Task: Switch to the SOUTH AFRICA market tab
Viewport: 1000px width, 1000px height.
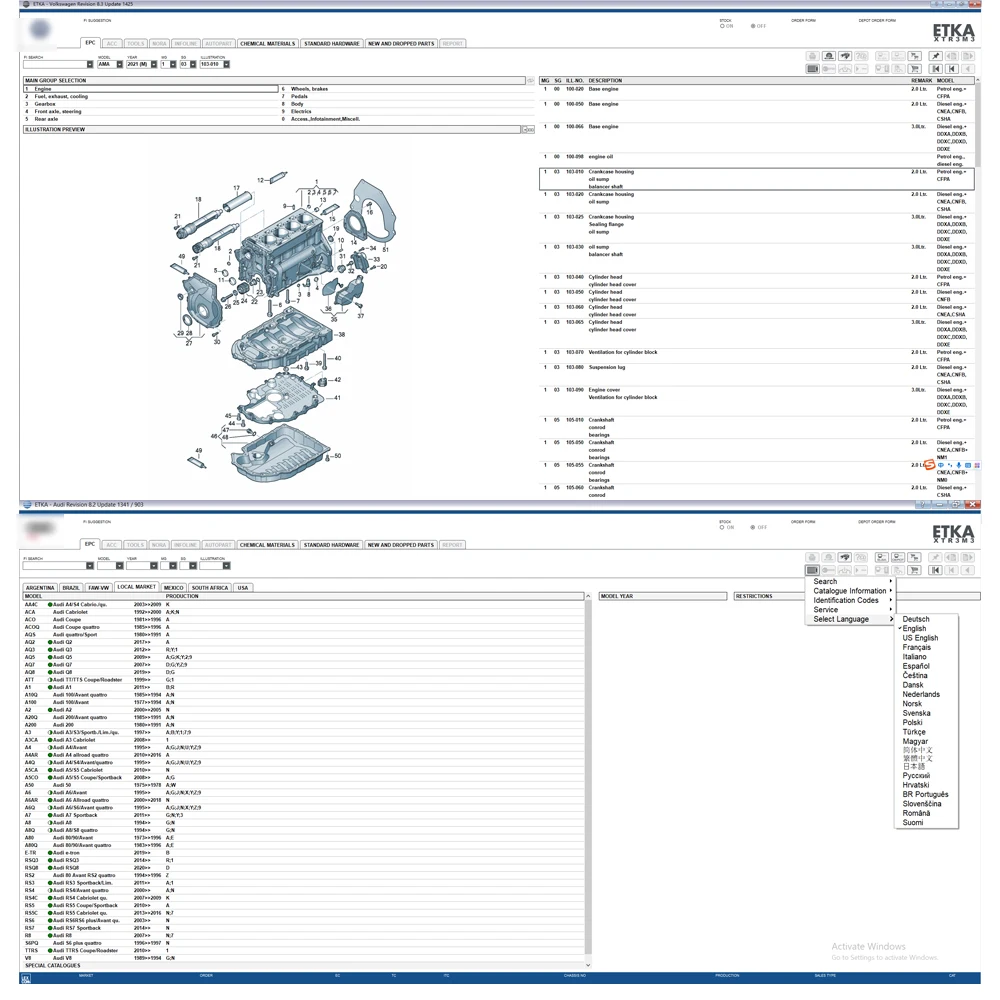Action: coord(210,588)
